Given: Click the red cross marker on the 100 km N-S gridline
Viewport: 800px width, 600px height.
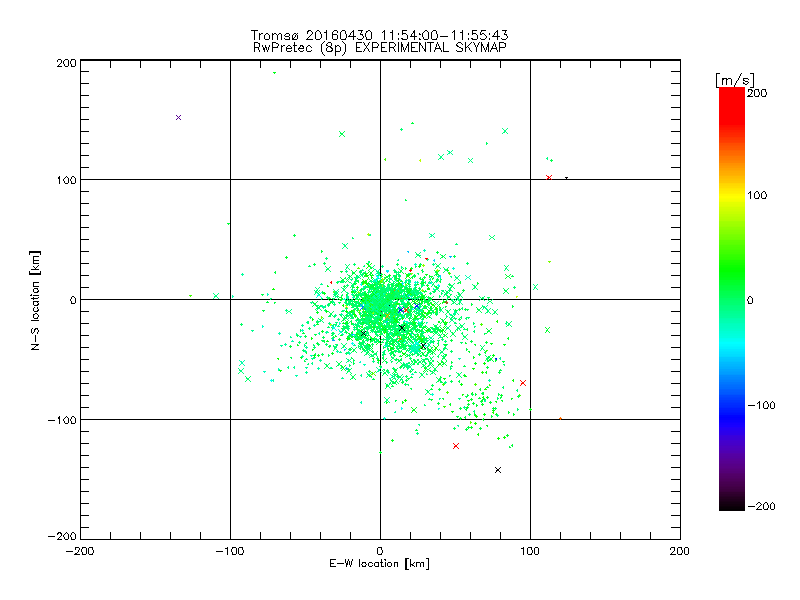Looking at the screenshot, I should point(549,178).
